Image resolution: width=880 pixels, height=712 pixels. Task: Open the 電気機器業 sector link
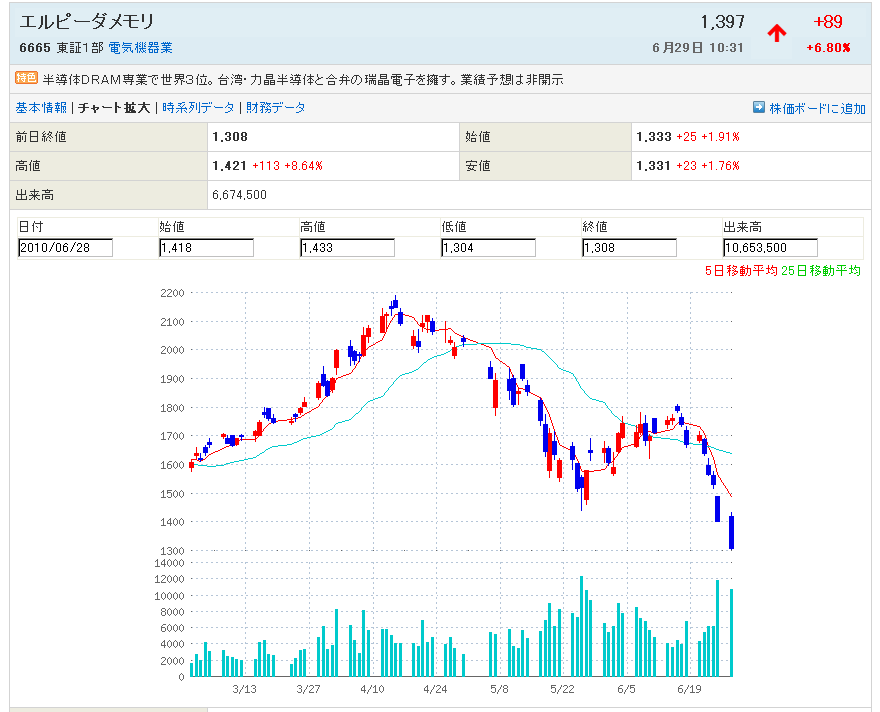click(x=140, y=48)
